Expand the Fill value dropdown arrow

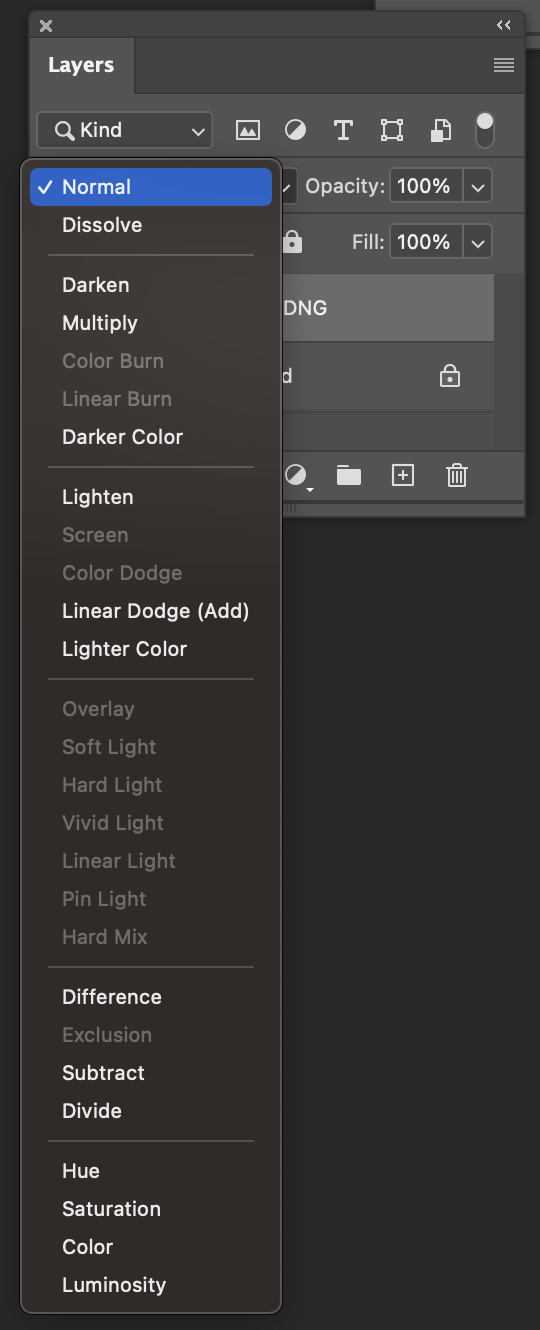pos(478,243)
